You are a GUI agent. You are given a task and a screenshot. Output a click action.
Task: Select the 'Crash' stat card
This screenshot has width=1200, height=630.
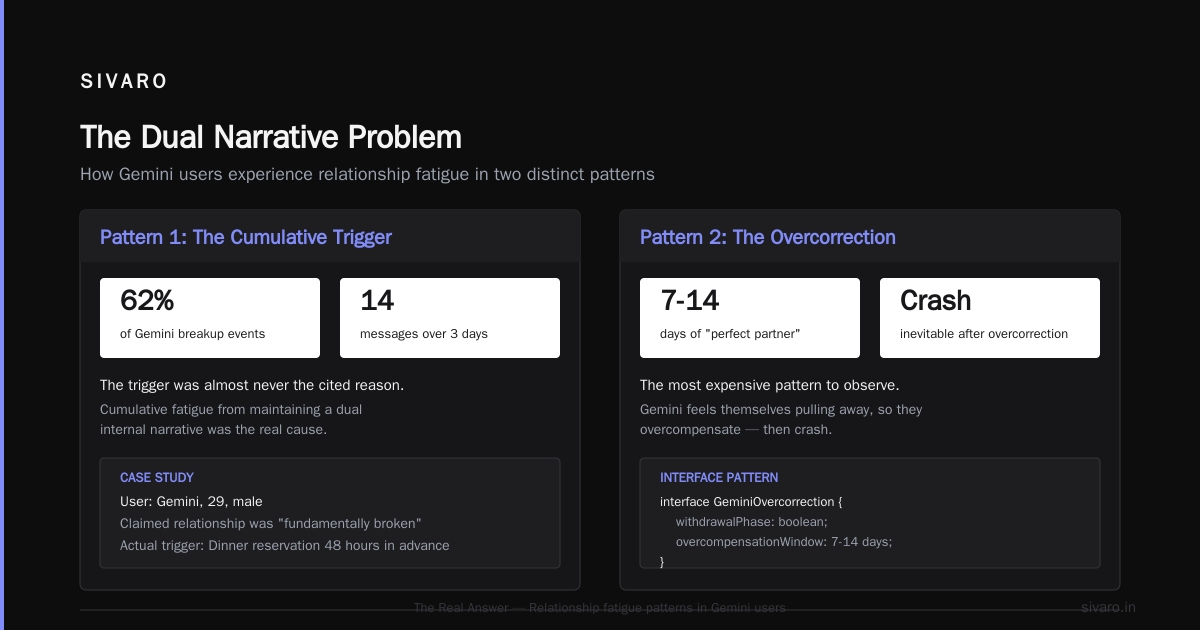(990, 318)
